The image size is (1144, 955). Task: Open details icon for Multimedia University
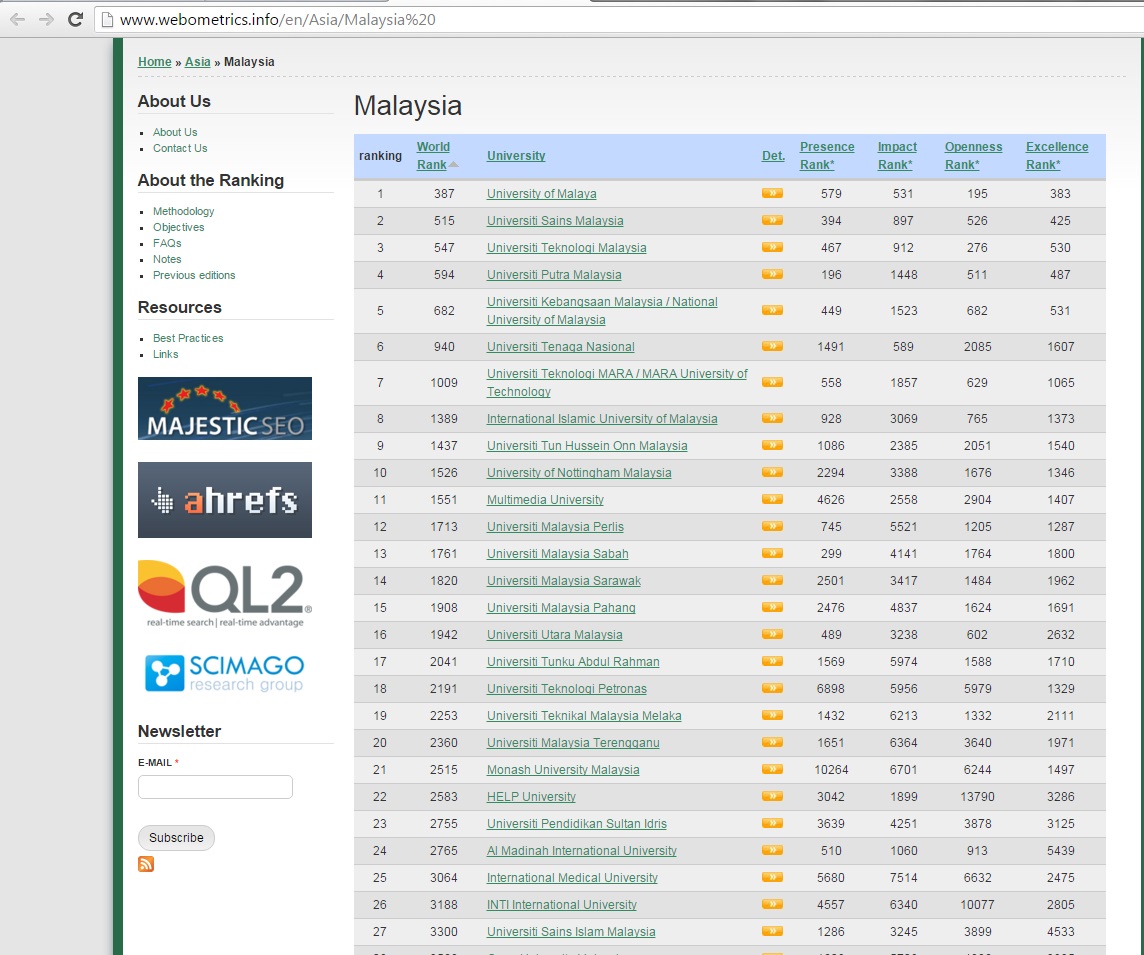click(x=771, y=499)
